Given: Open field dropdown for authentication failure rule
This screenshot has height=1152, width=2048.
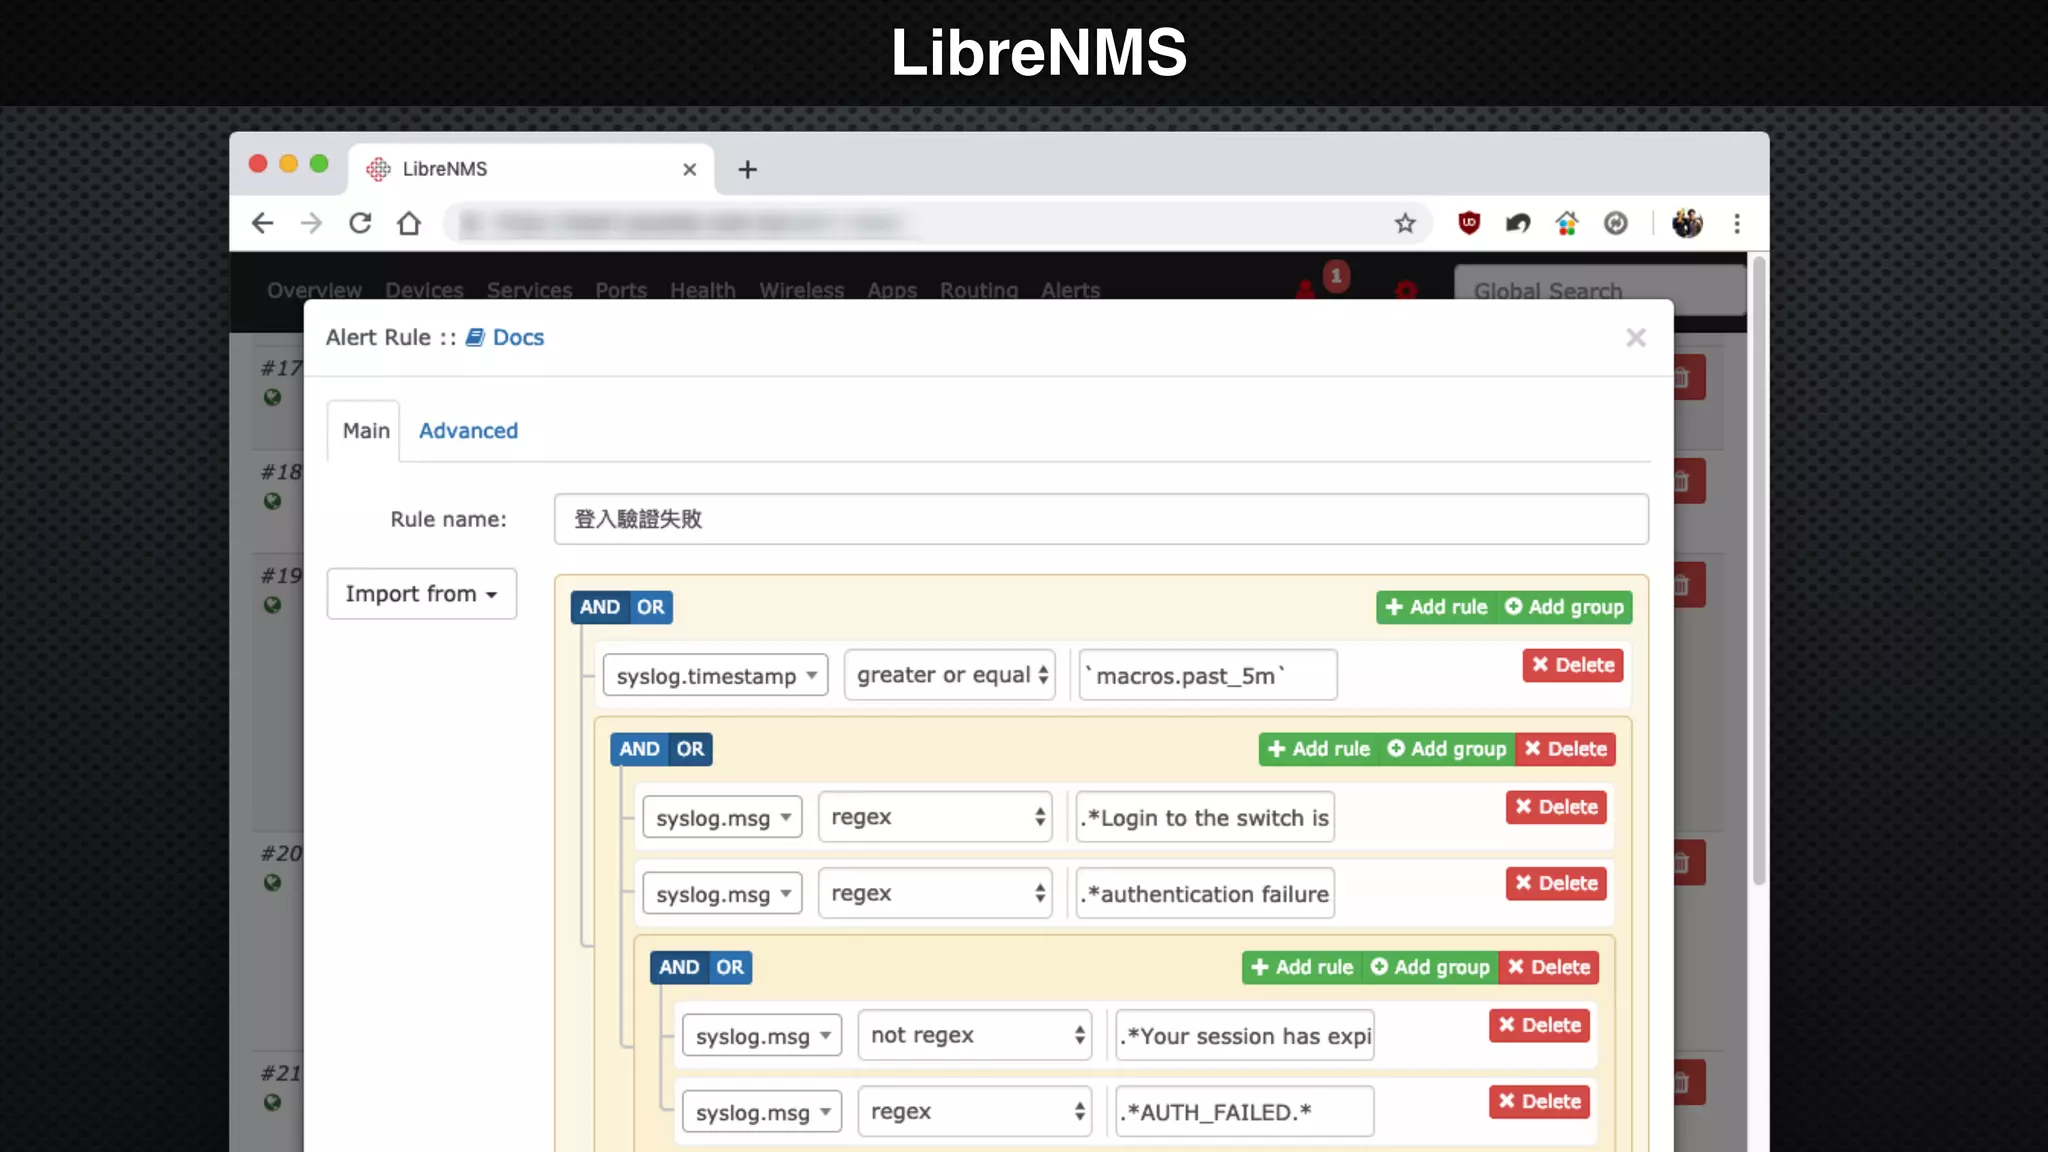Looking at the screenshot, I should point(722,893).
